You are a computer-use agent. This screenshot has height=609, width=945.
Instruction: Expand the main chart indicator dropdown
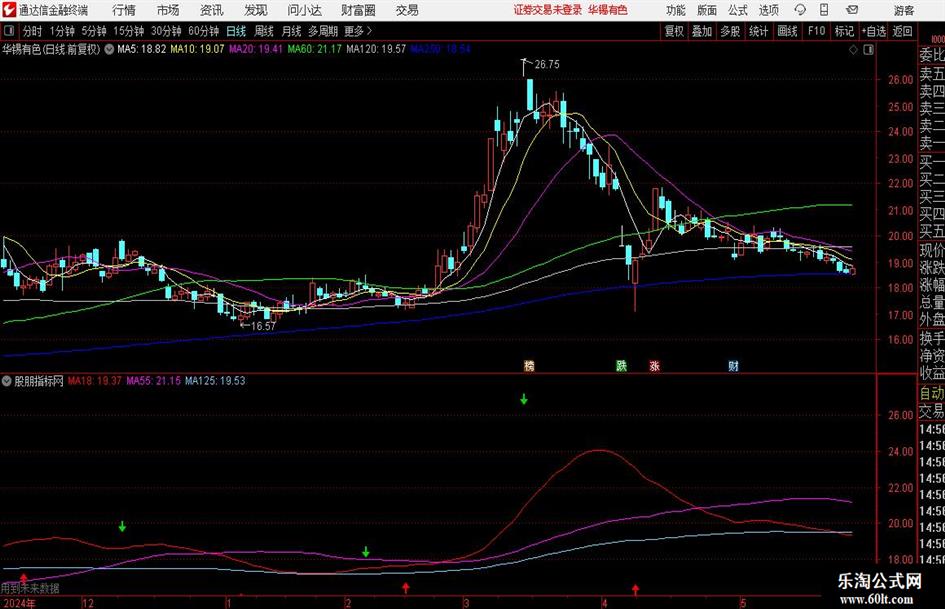point(109,49)
